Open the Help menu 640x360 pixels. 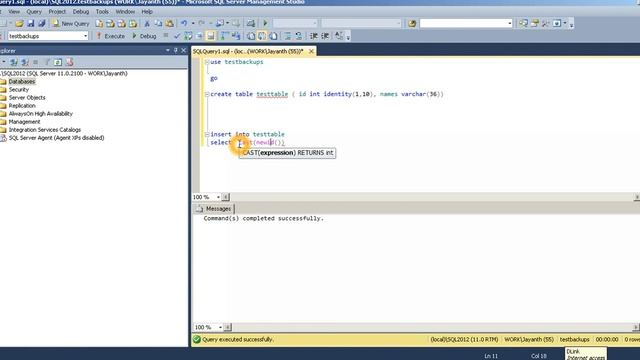tap(147, 11)
